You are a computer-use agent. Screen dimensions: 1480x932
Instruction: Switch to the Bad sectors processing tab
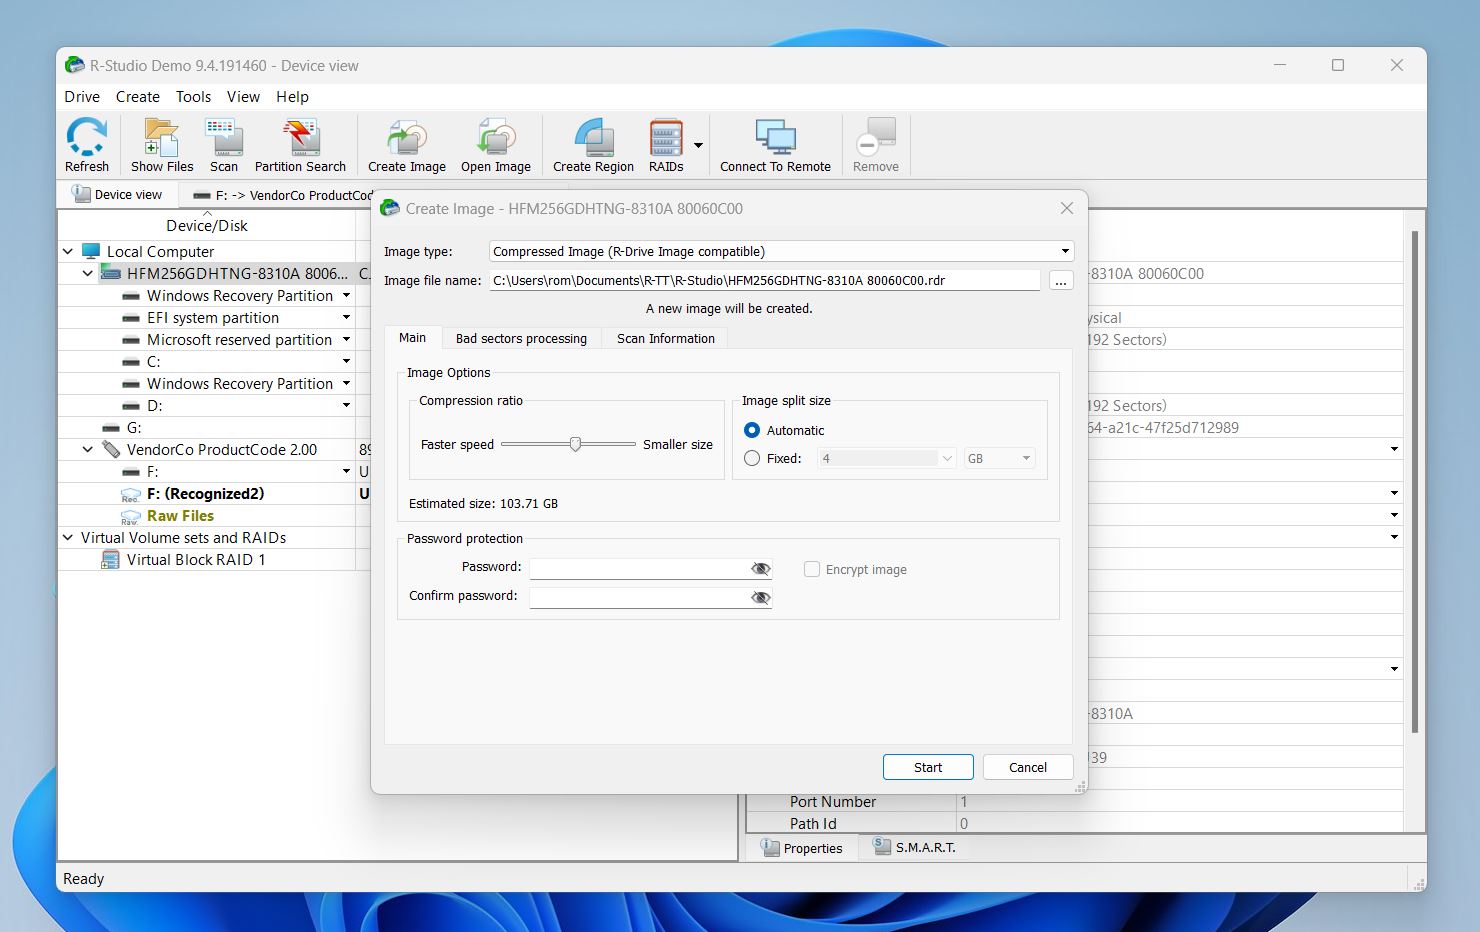click(x=521, y=338)
